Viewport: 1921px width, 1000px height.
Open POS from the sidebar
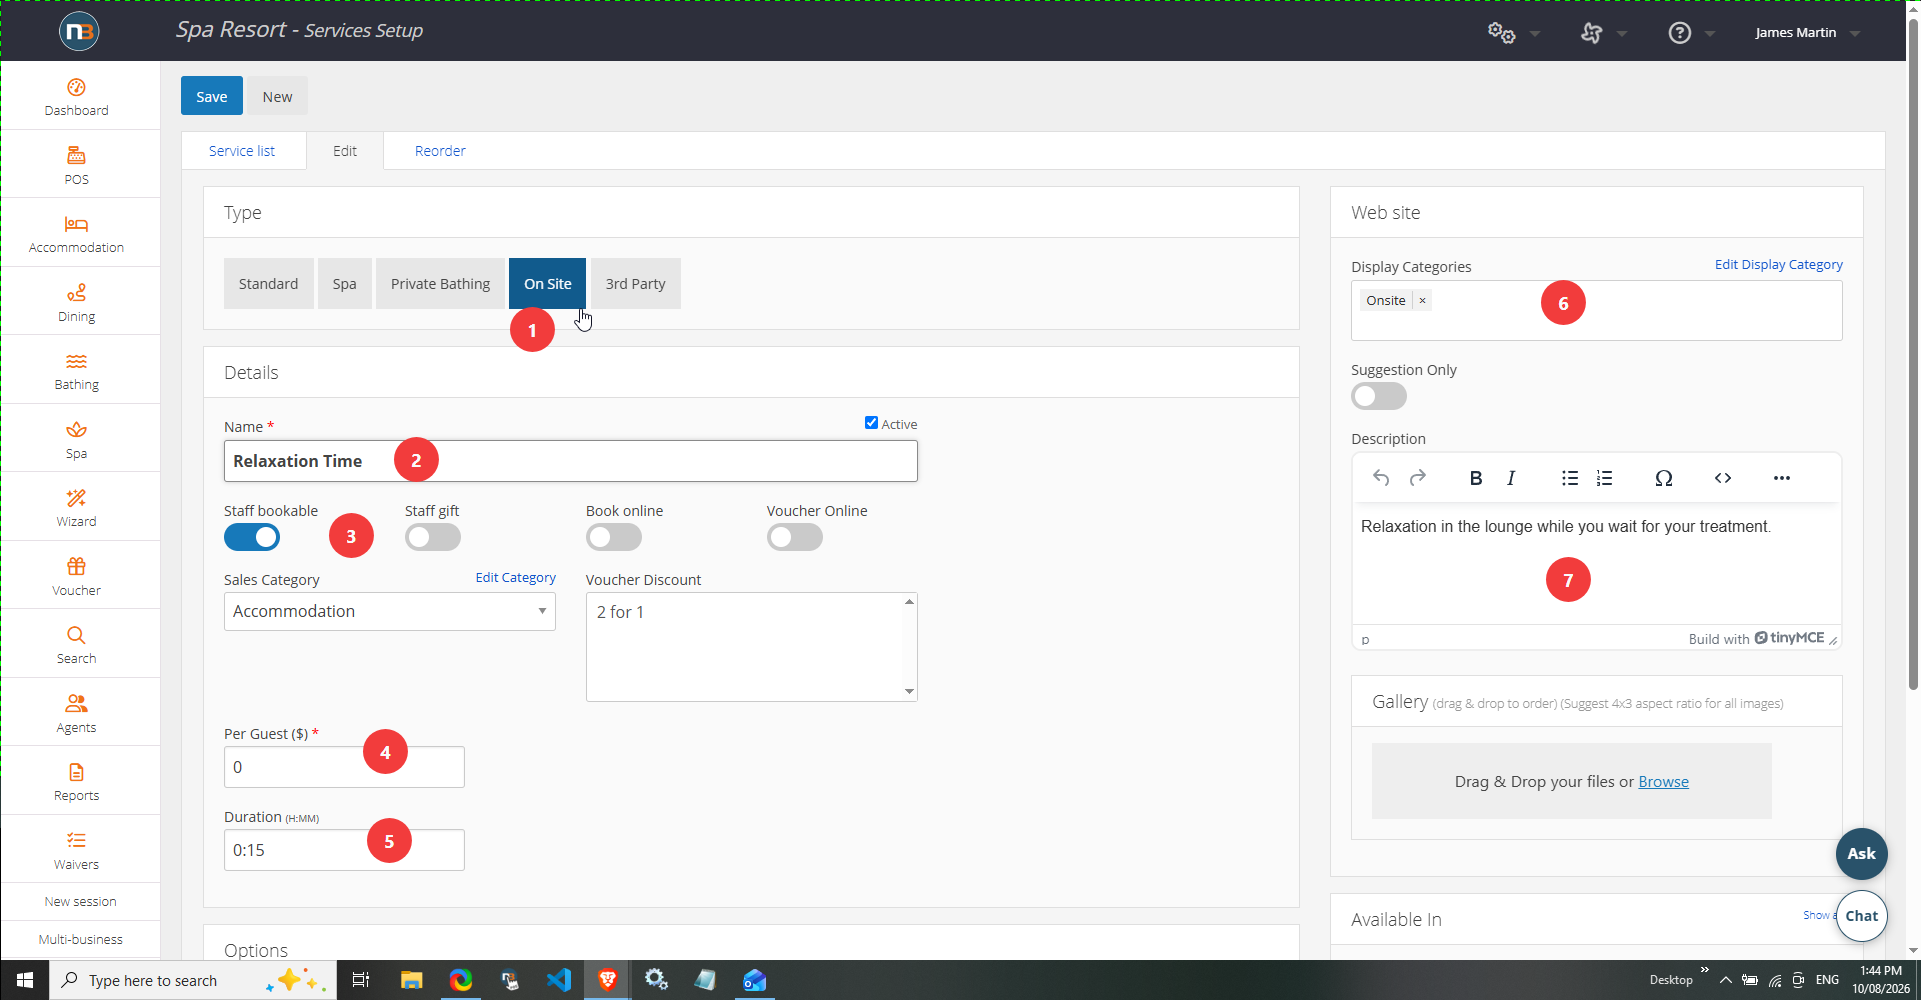coord(76,166)
